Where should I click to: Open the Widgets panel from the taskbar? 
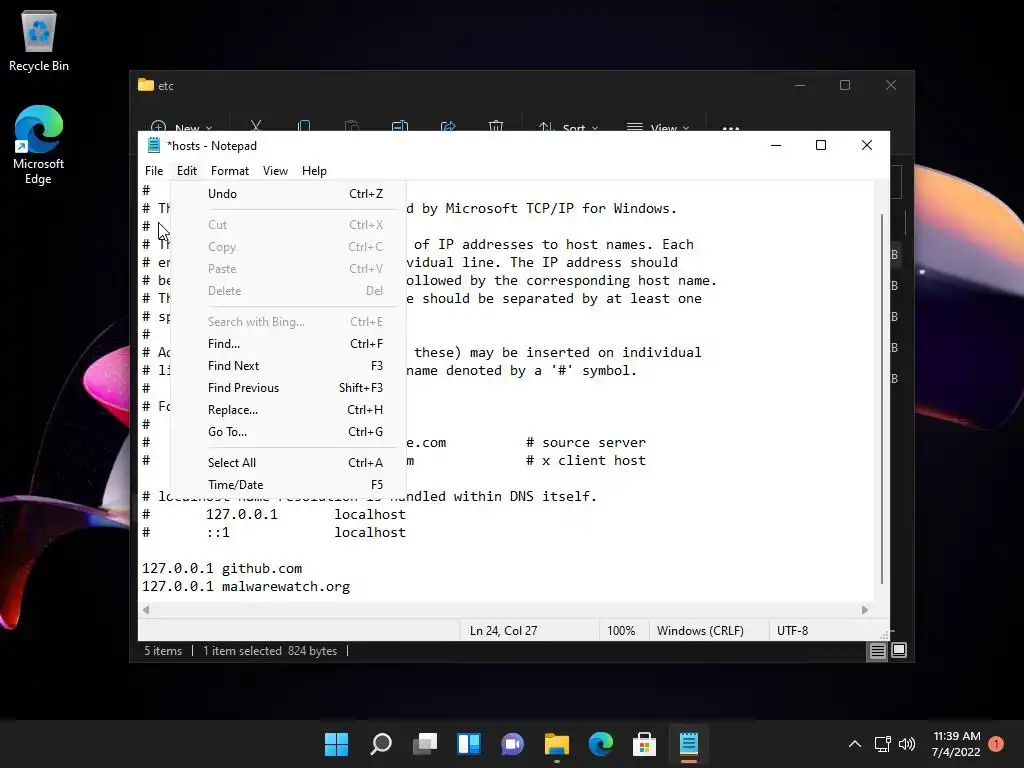tap(469, 744)
